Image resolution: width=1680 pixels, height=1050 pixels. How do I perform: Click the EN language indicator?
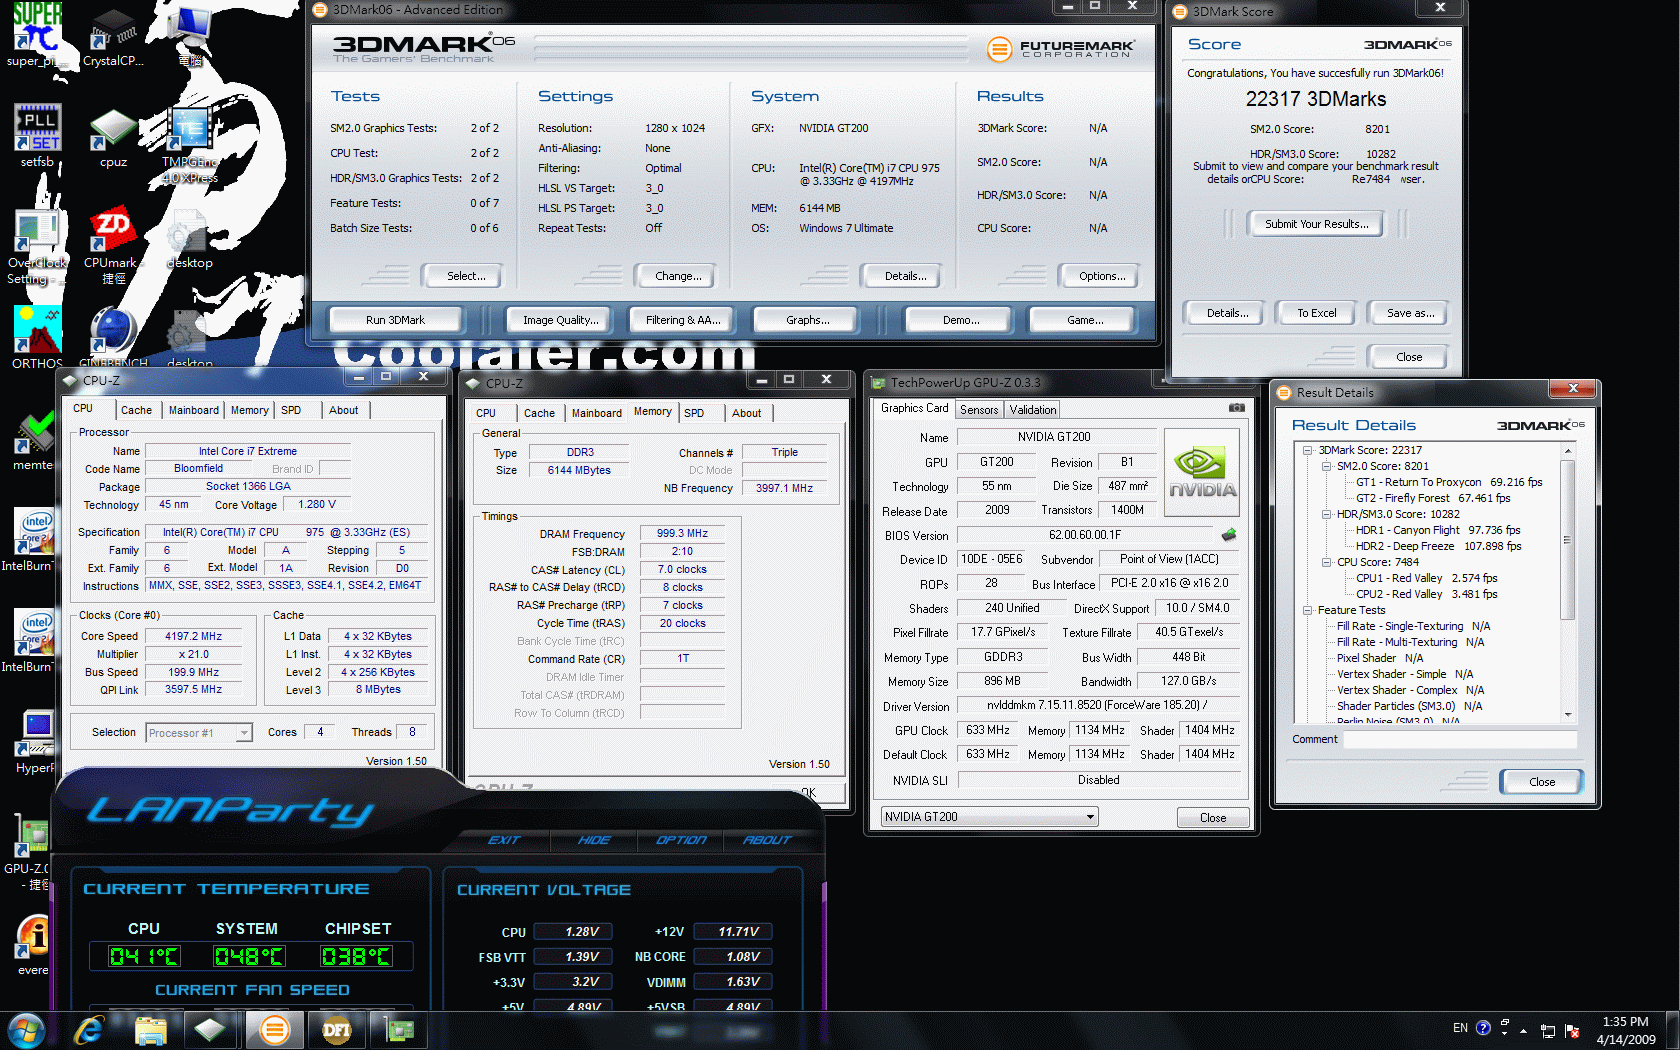tap(1460, 1027)
